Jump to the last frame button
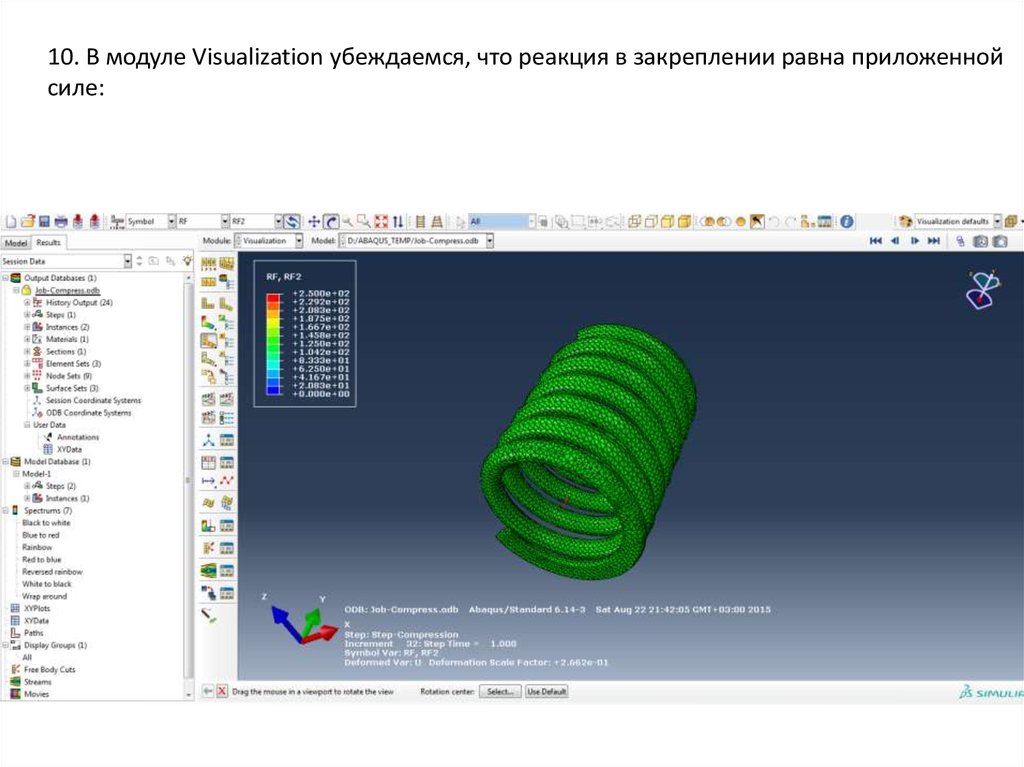This screenshot has height=767, width=1024. (x=933, y=241)
